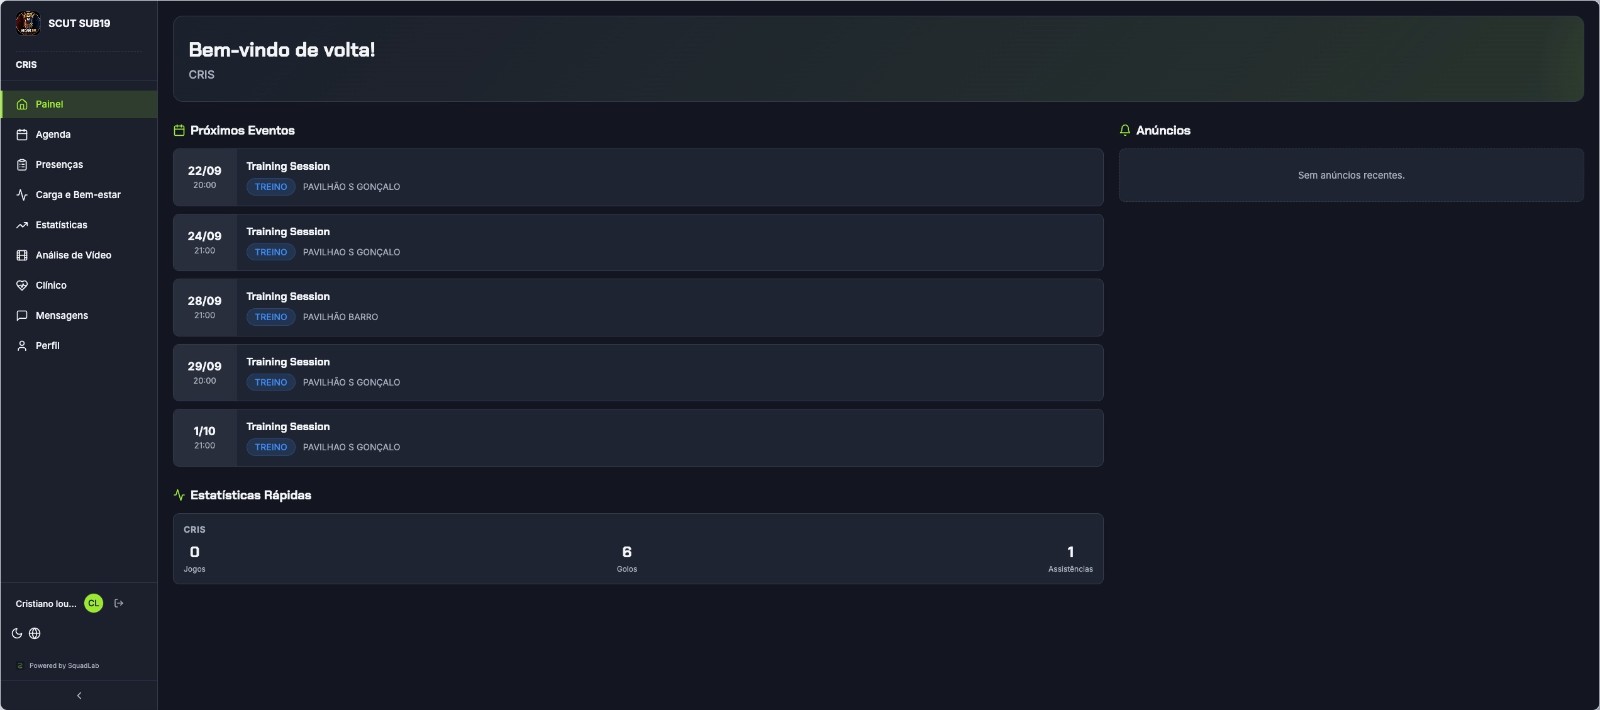Open the Perfil page

[79, 345]
